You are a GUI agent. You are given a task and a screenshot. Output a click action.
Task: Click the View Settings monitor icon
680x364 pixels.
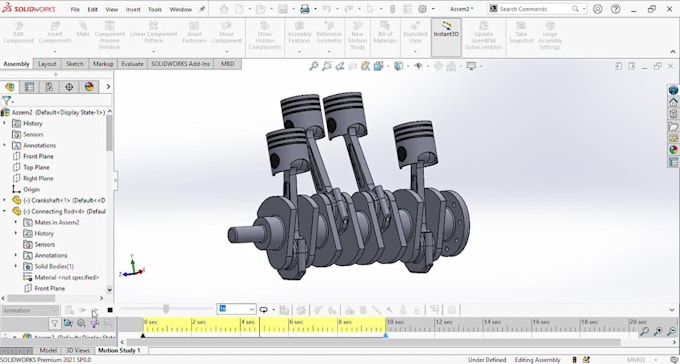point(471,66)
